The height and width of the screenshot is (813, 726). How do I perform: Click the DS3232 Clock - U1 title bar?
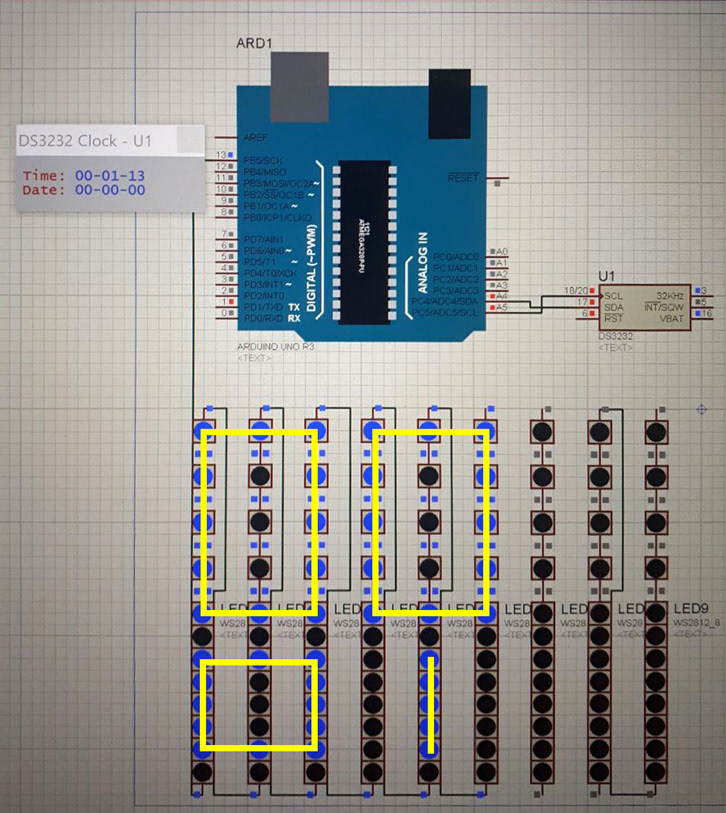coord(110,141)
